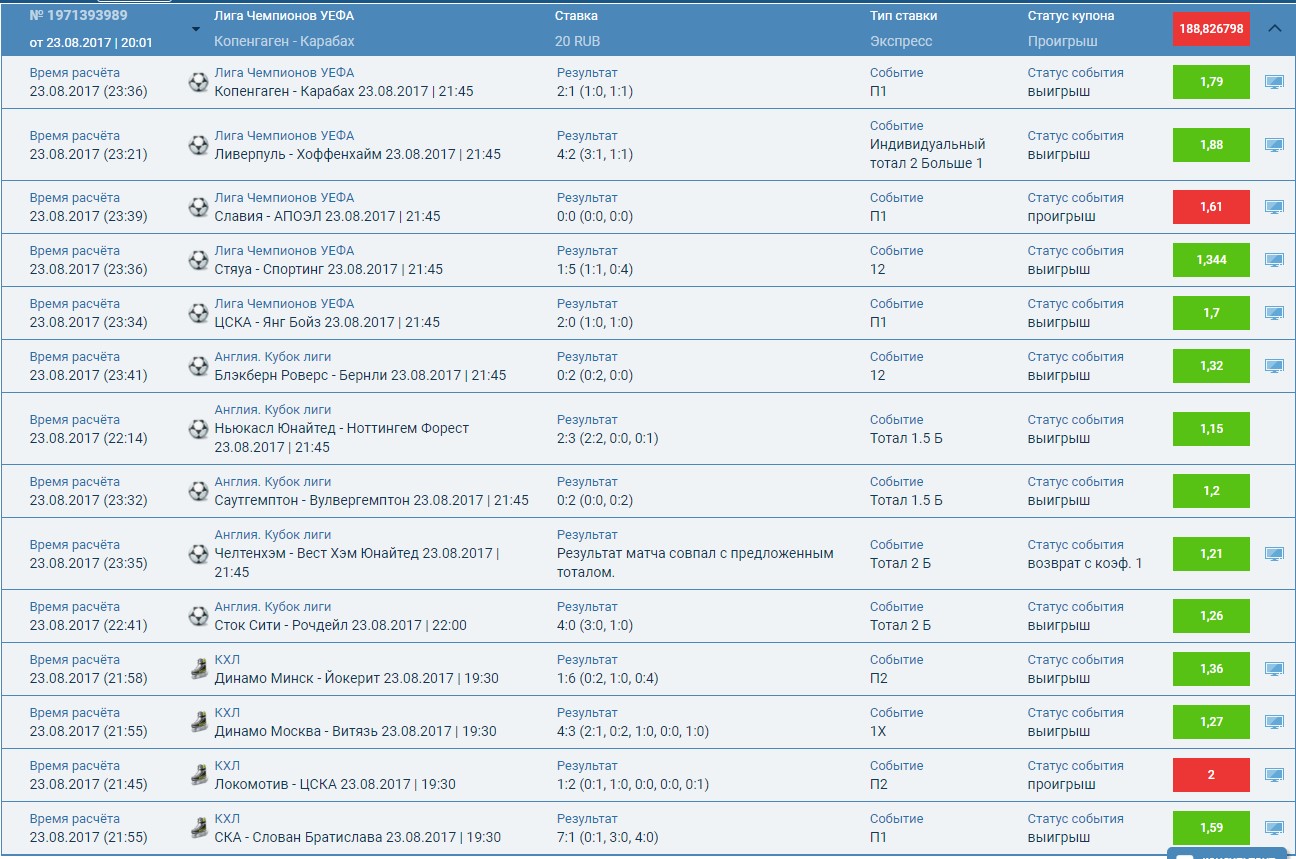The height and width of the screenshot is (859, 1296).
Task: Click monitor icon on Локомотив - ЦСКА row
Action: [x=1273, y=775]
